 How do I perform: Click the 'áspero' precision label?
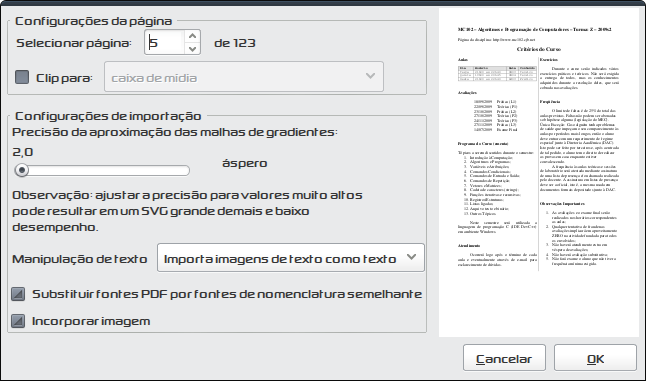point(245,163)
